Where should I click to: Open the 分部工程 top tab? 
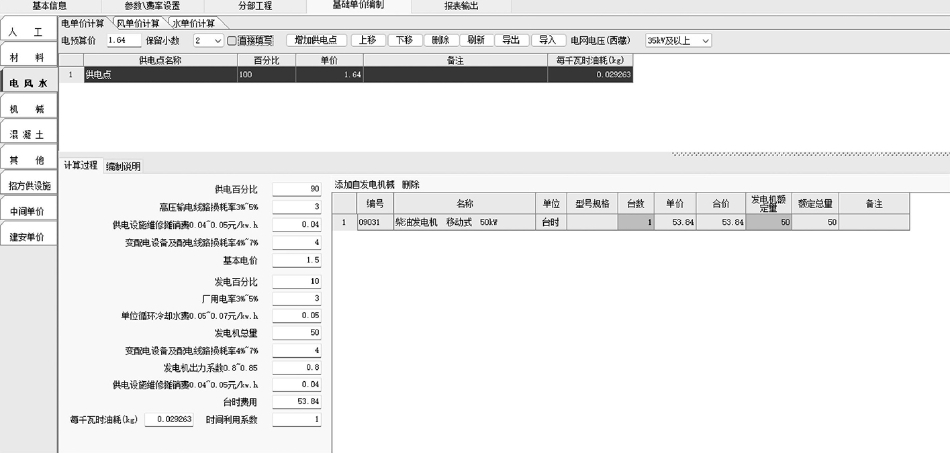pos(254,6)
